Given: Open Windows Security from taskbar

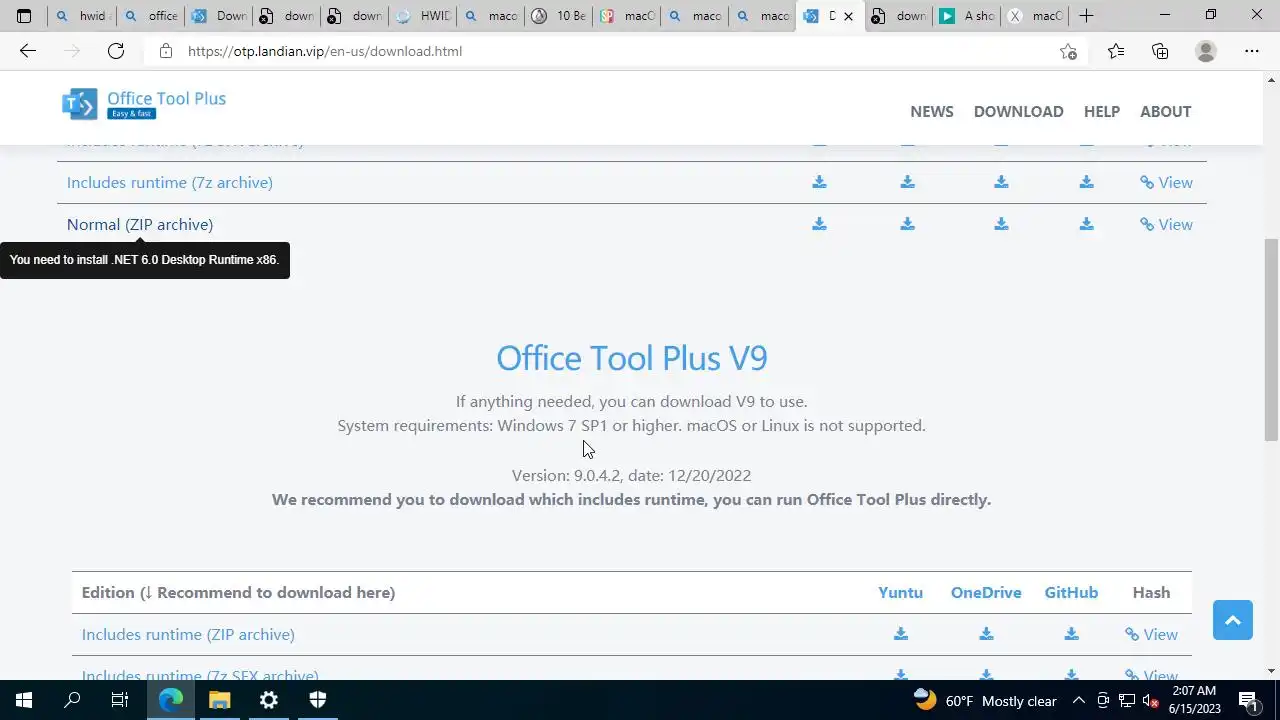Looking at the screenshot, I should pos(318,700).
